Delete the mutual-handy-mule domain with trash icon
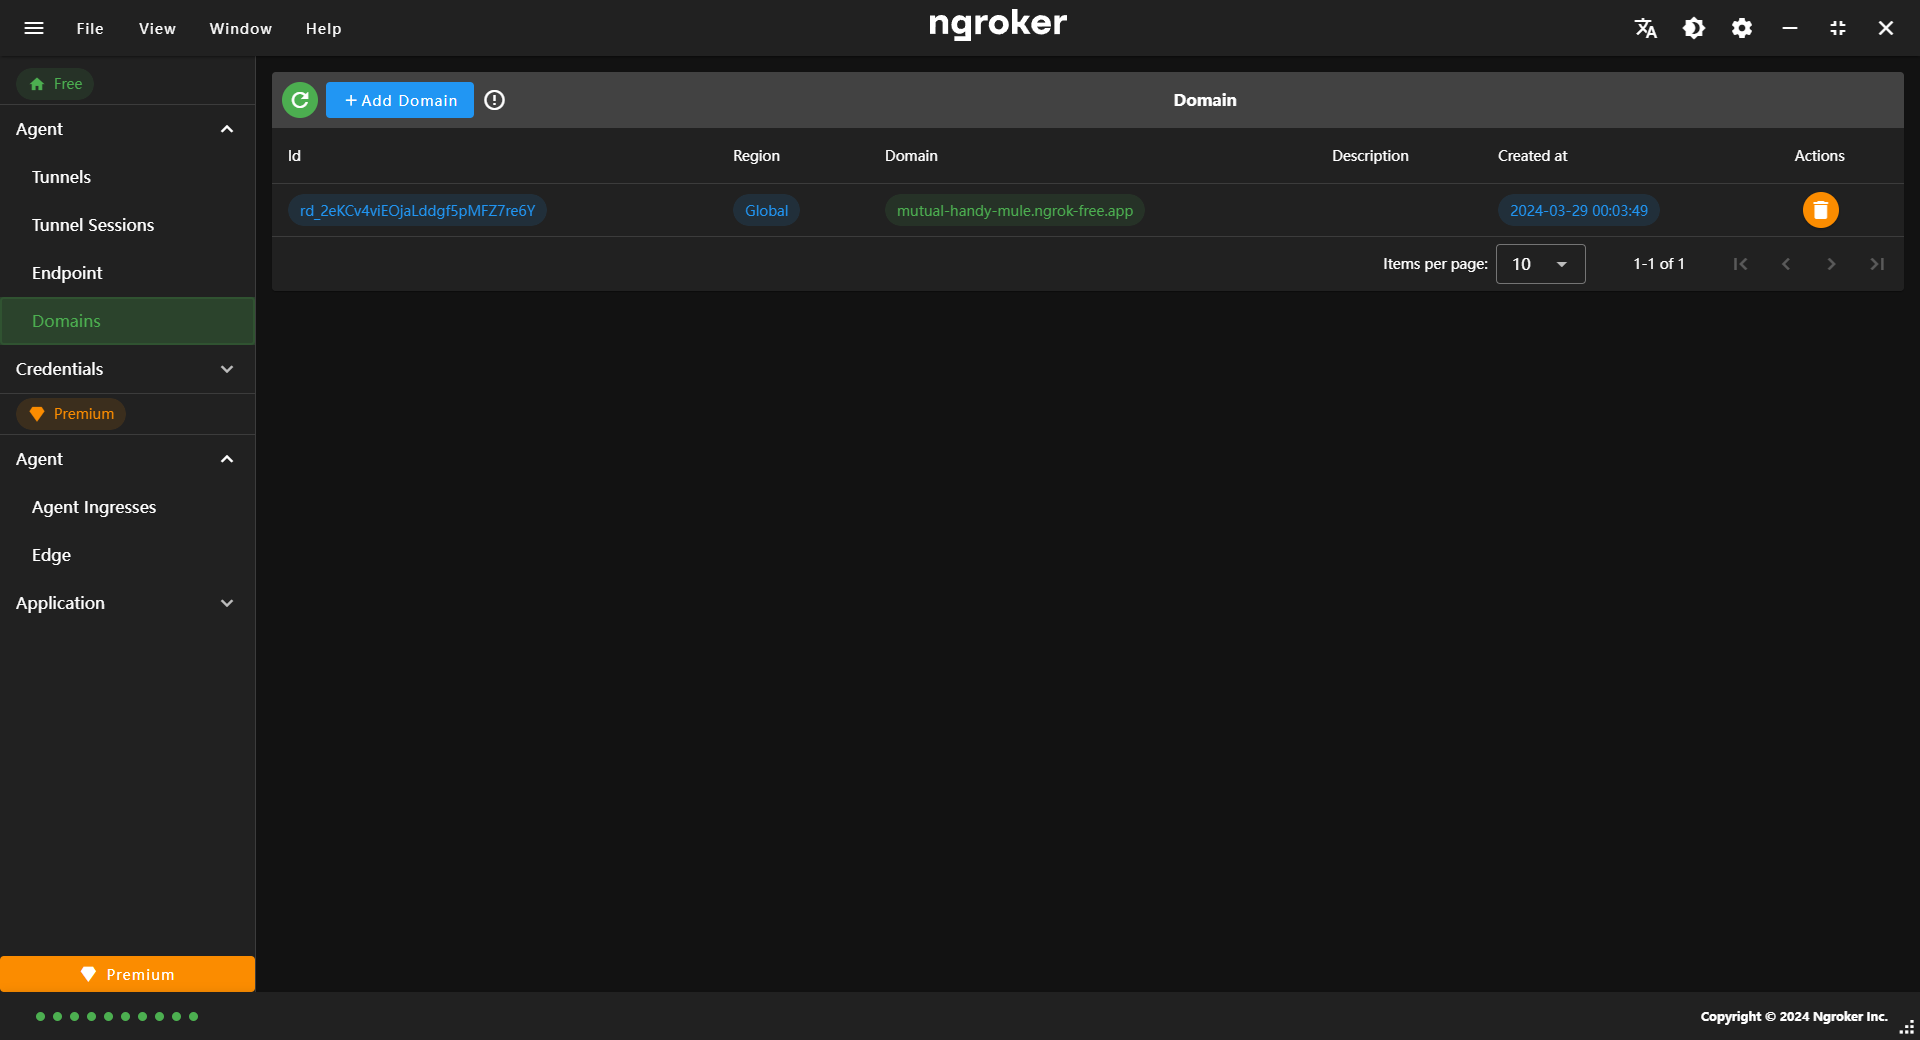 point(1820,210)
